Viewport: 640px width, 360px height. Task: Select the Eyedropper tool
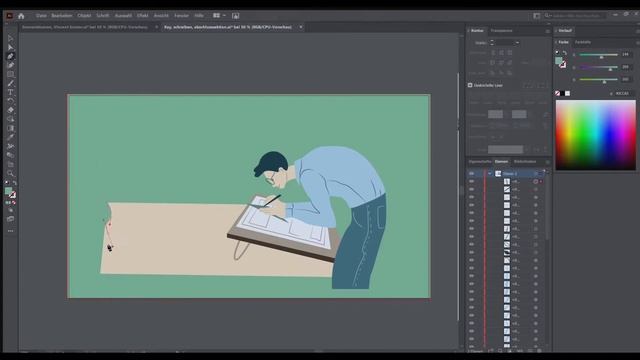[x=11, y=137]
